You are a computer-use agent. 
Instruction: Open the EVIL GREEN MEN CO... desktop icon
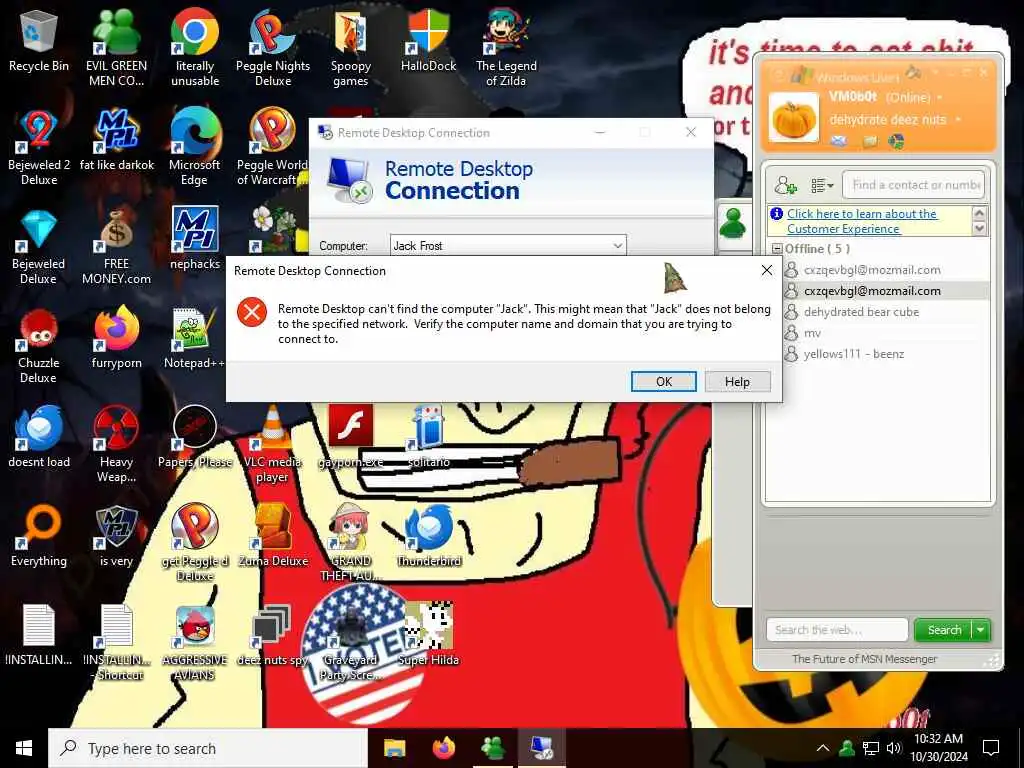coord(116,48)
